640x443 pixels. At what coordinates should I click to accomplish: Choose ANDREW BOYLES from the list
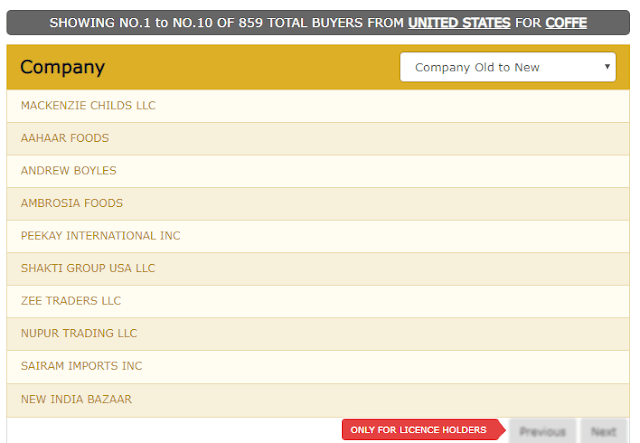68,171
